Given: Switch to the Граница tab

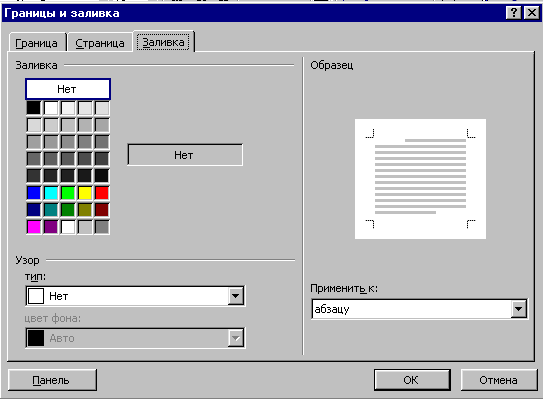Looking at the screenshot, I should click(37, 43).
